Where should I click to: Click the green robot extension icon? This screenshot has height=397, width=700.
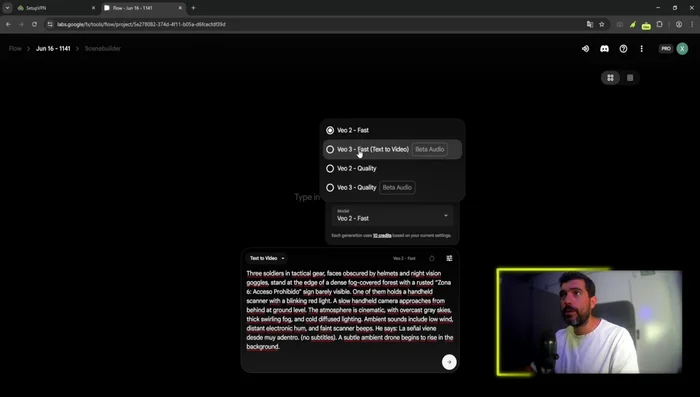point(646,25)
